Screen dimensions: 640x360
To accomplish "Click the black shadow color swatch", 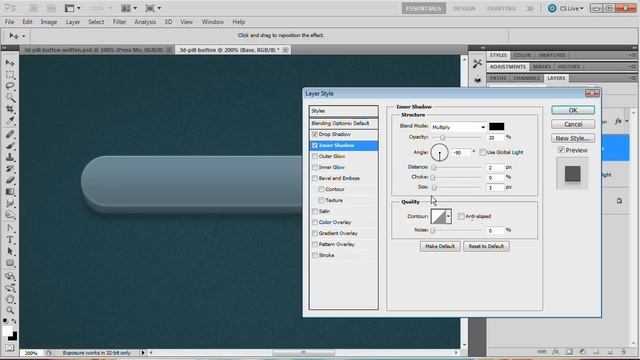I will (496, 127).
